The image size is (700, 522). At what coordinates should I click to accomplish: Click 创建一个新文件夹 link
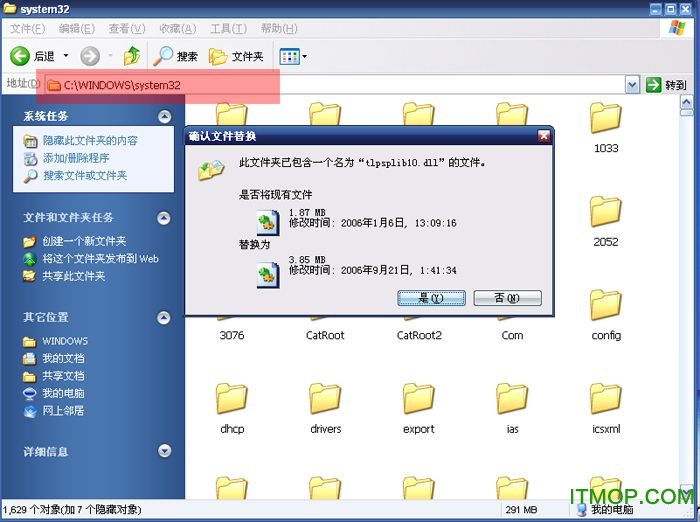(x=84, y=241)
